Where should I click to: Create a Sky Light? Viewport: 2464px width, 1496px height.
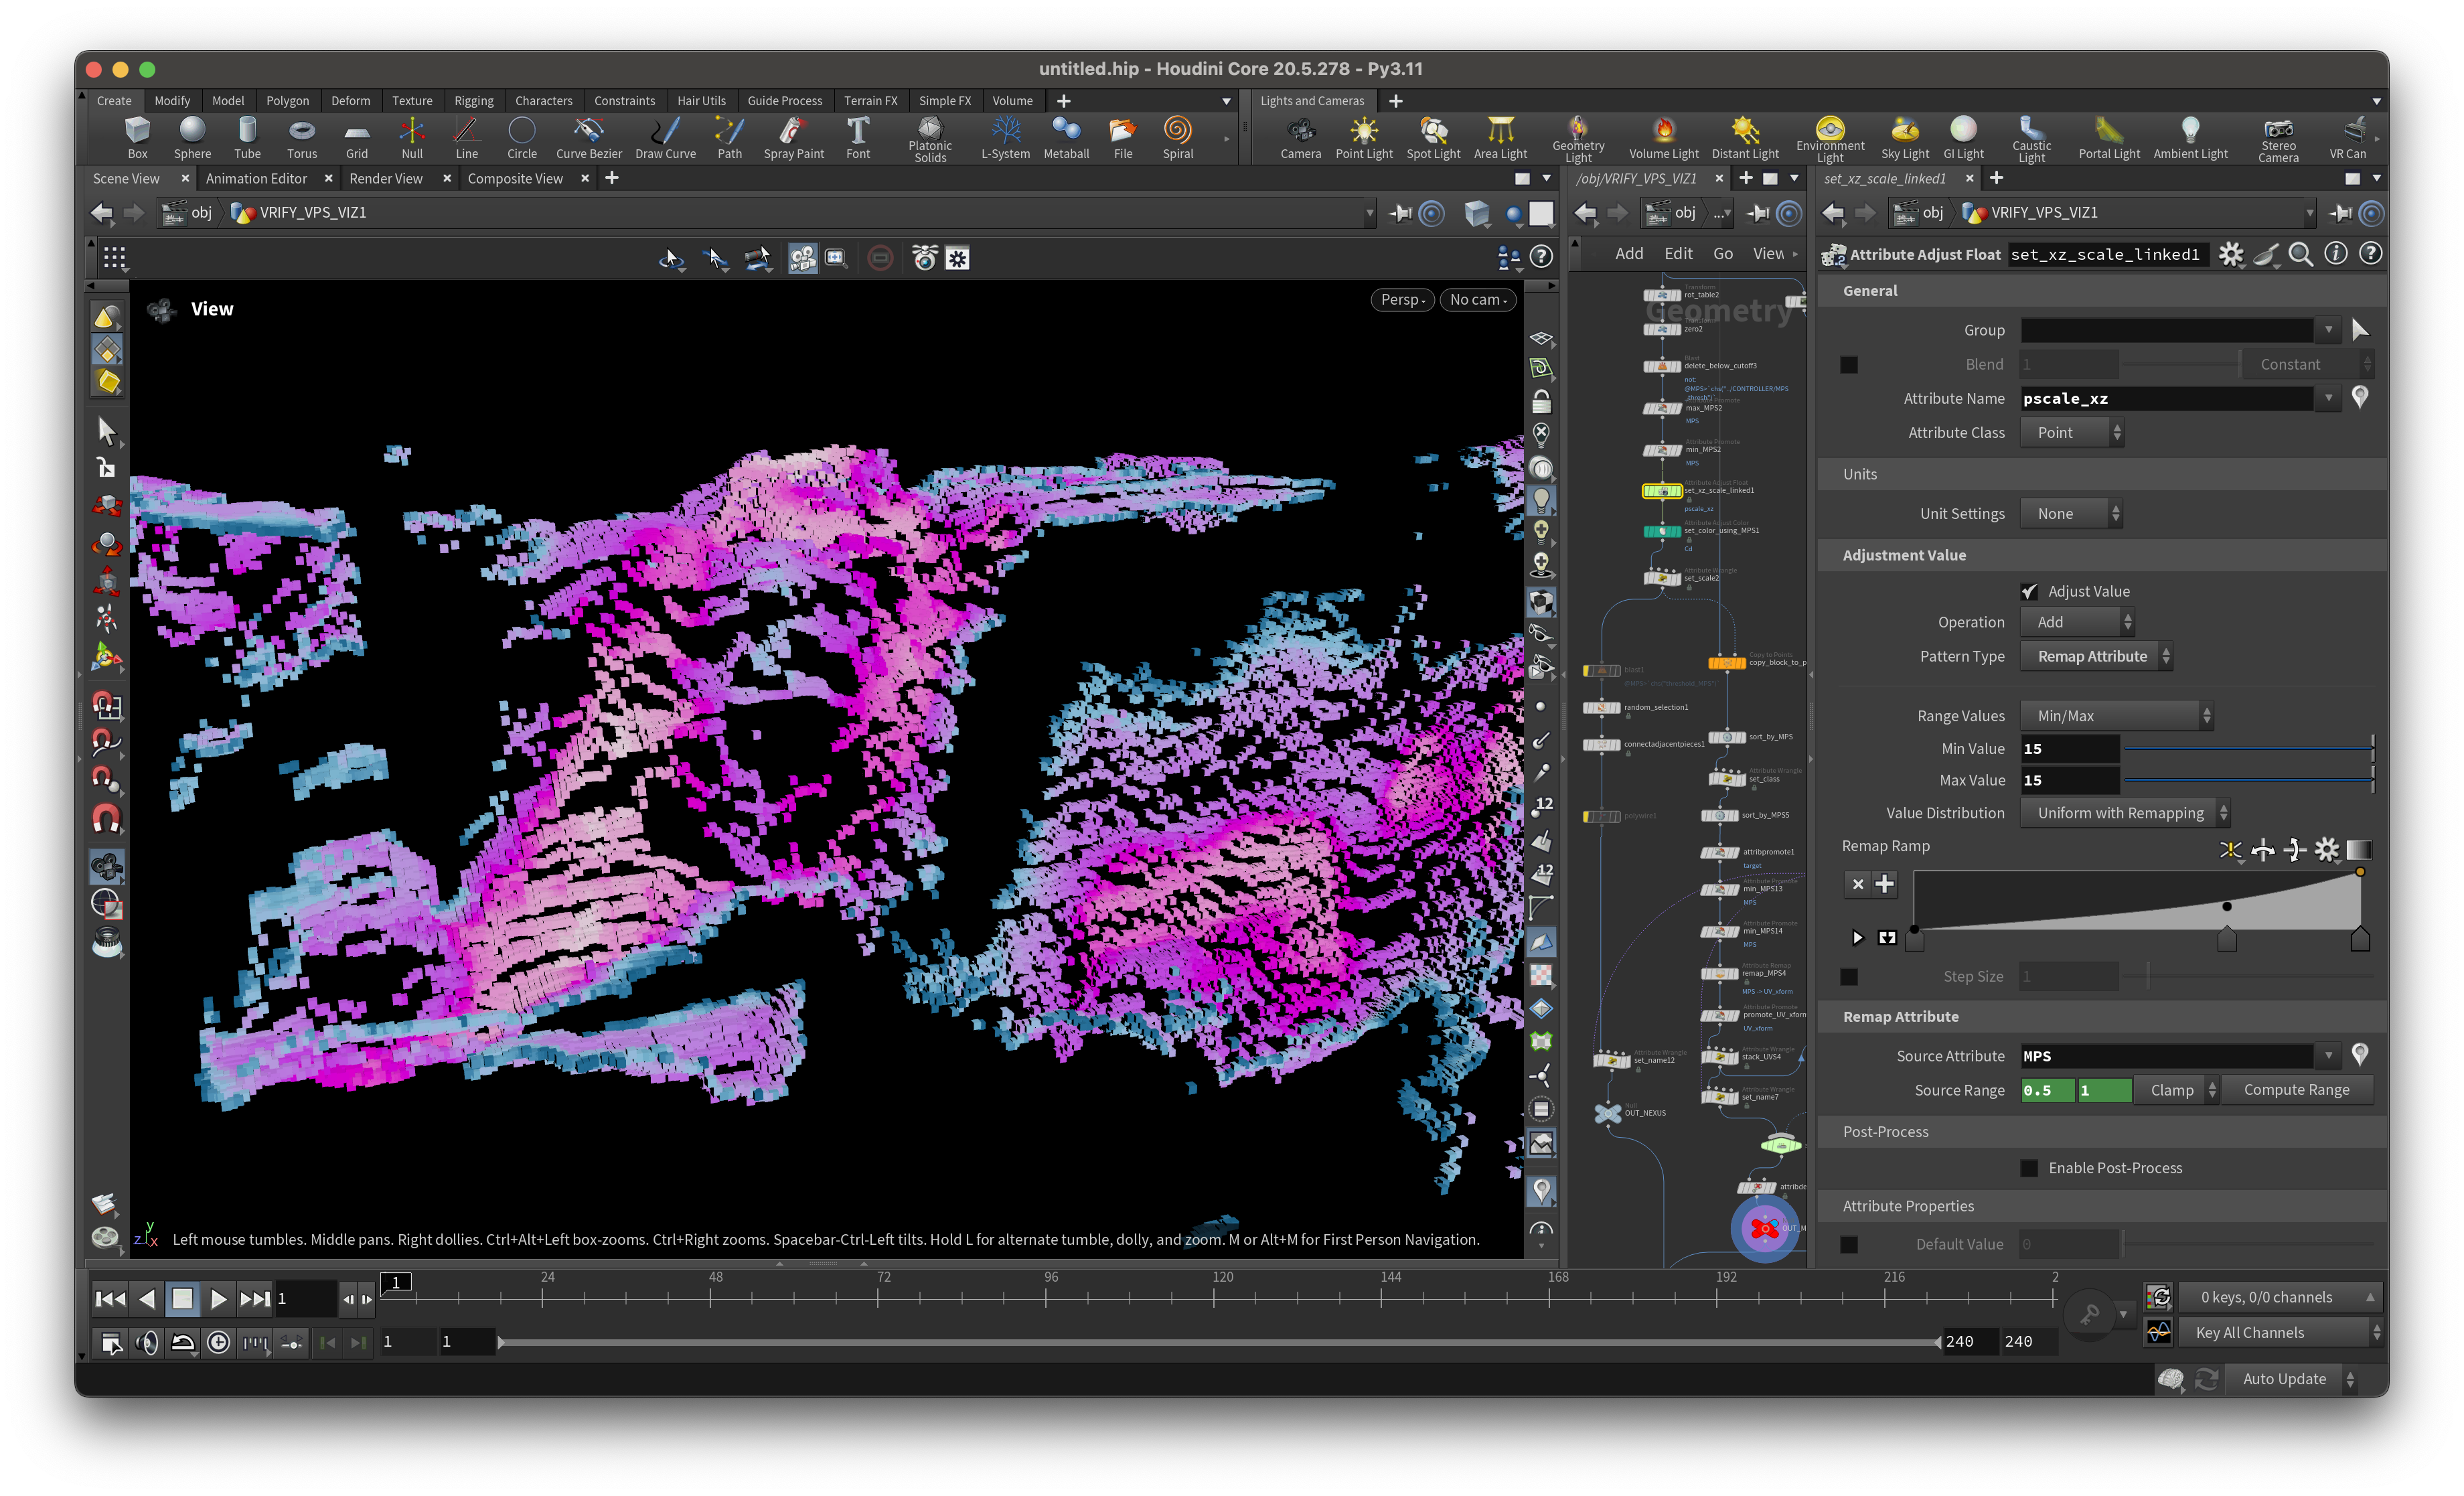(x=1904, y=137)
